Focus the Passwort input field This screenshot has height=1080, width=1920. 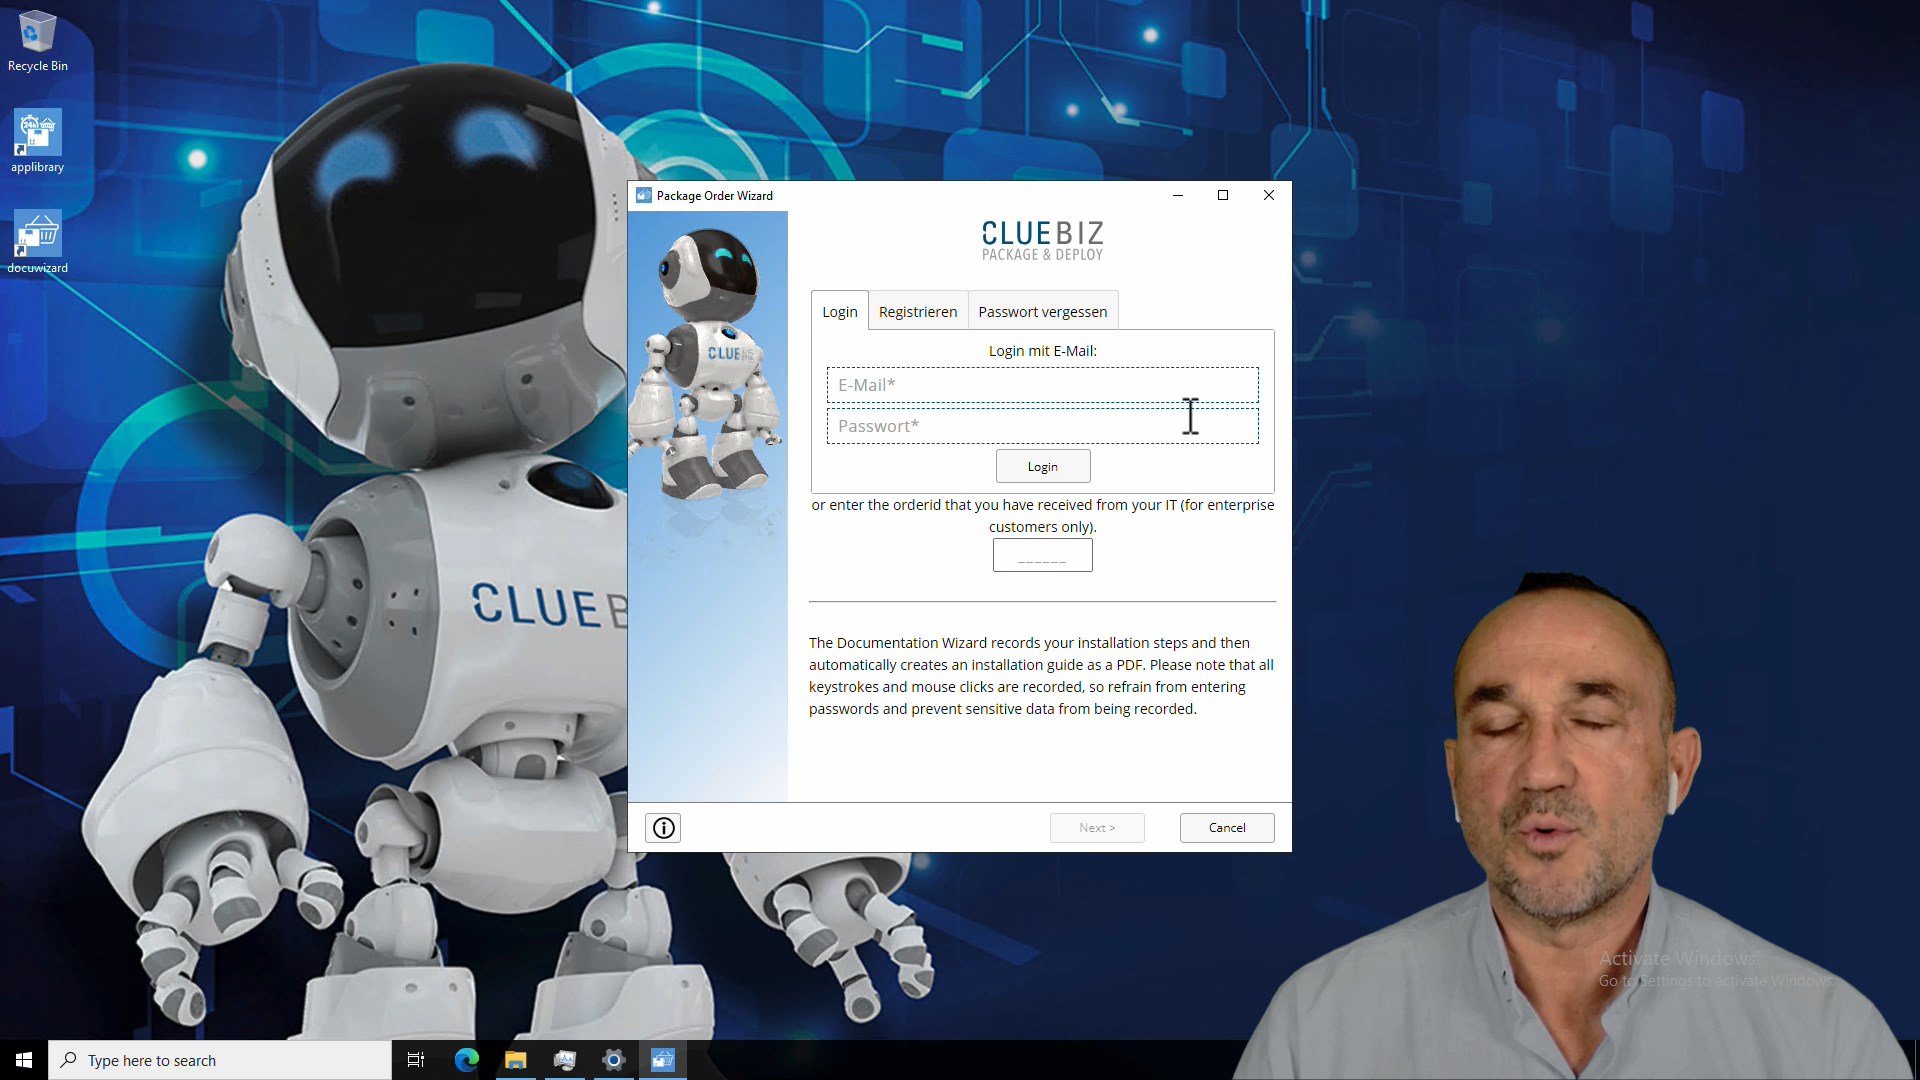(x=1041, y=426)
